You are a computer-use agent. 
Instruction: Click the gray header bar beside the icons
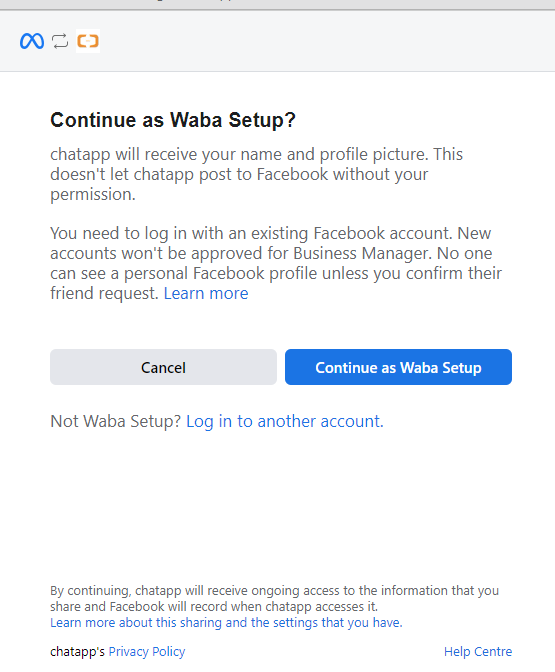click(326, 41)
